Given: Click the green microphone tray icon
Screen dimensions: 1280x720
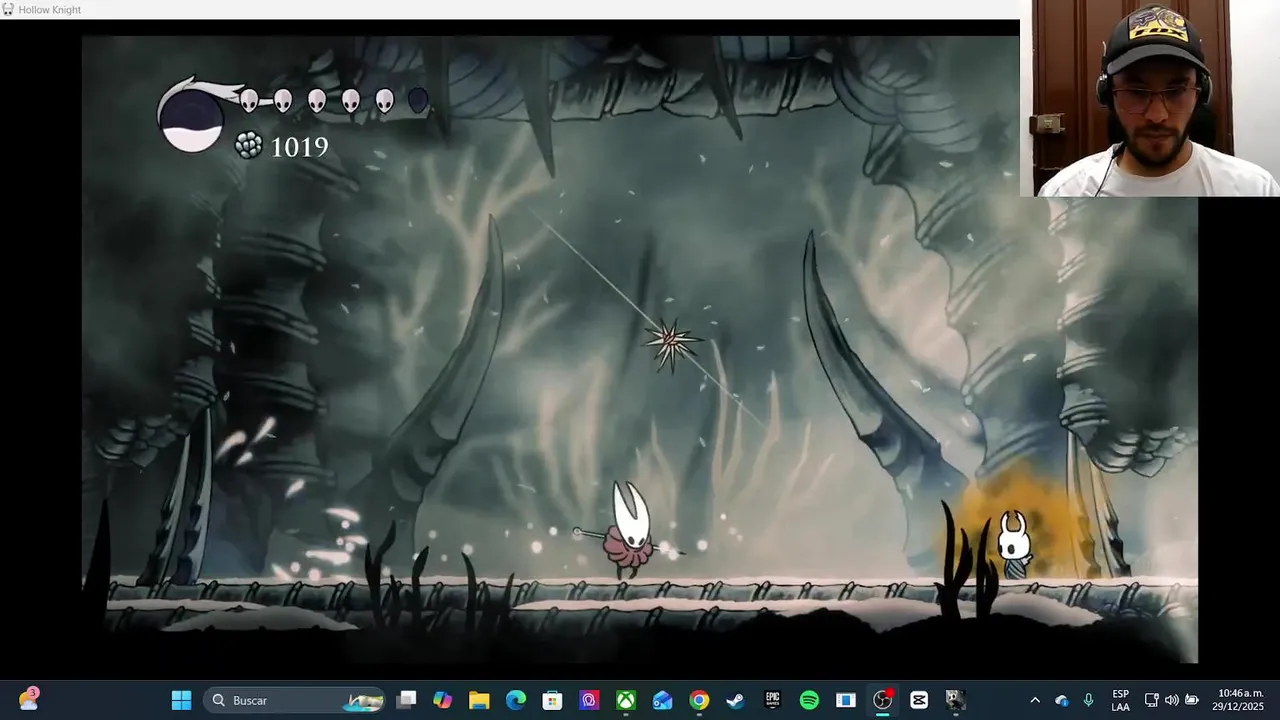Looking at the screenshot, I should pyautogui.click(x=1088, y=700).
